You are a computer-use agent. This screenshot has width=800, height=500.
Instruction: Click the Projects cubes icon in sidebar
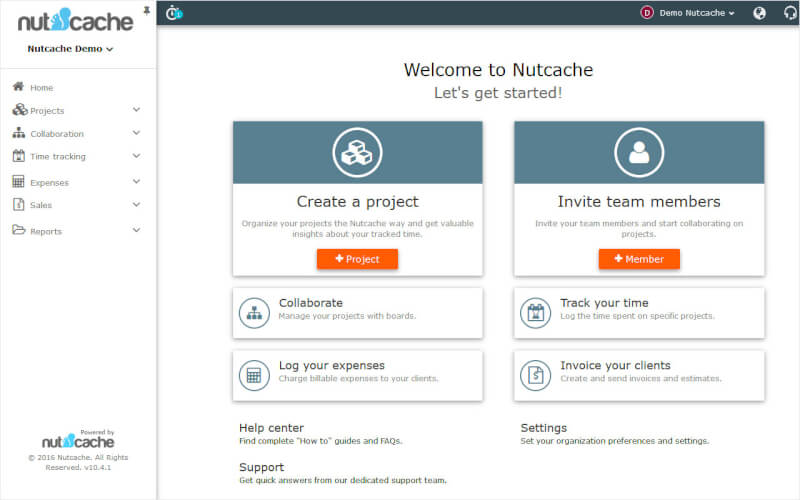click(x=19, y=109)
